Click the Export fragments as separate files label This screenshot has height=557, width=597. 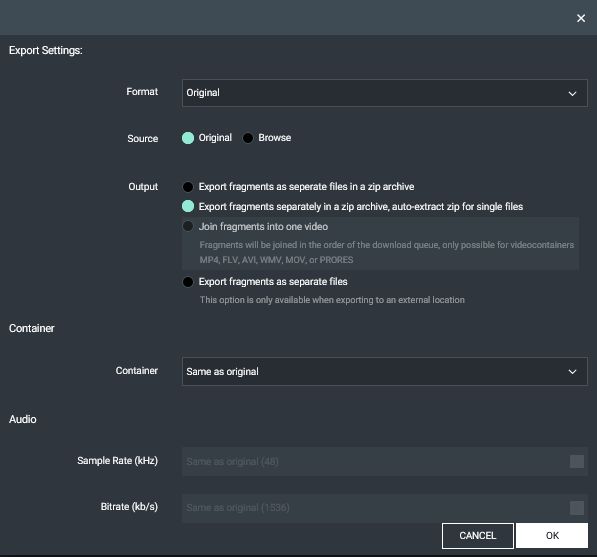[273, 282]
